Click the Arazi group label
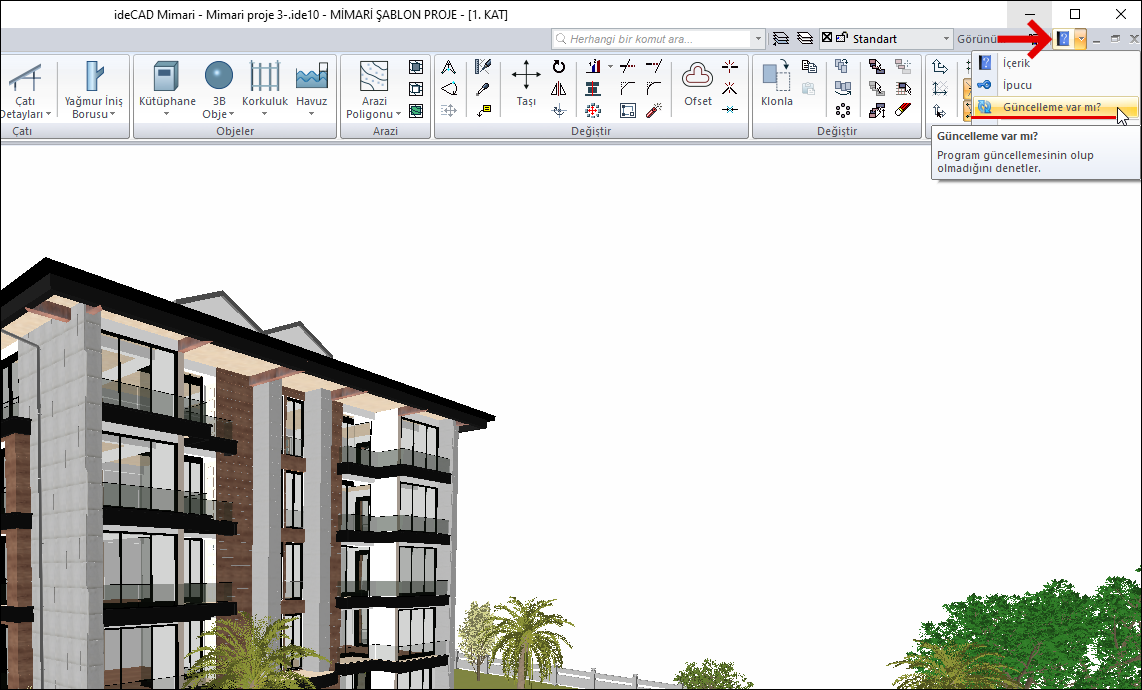This screenshot has height=690, width=1142. point(385,131)
